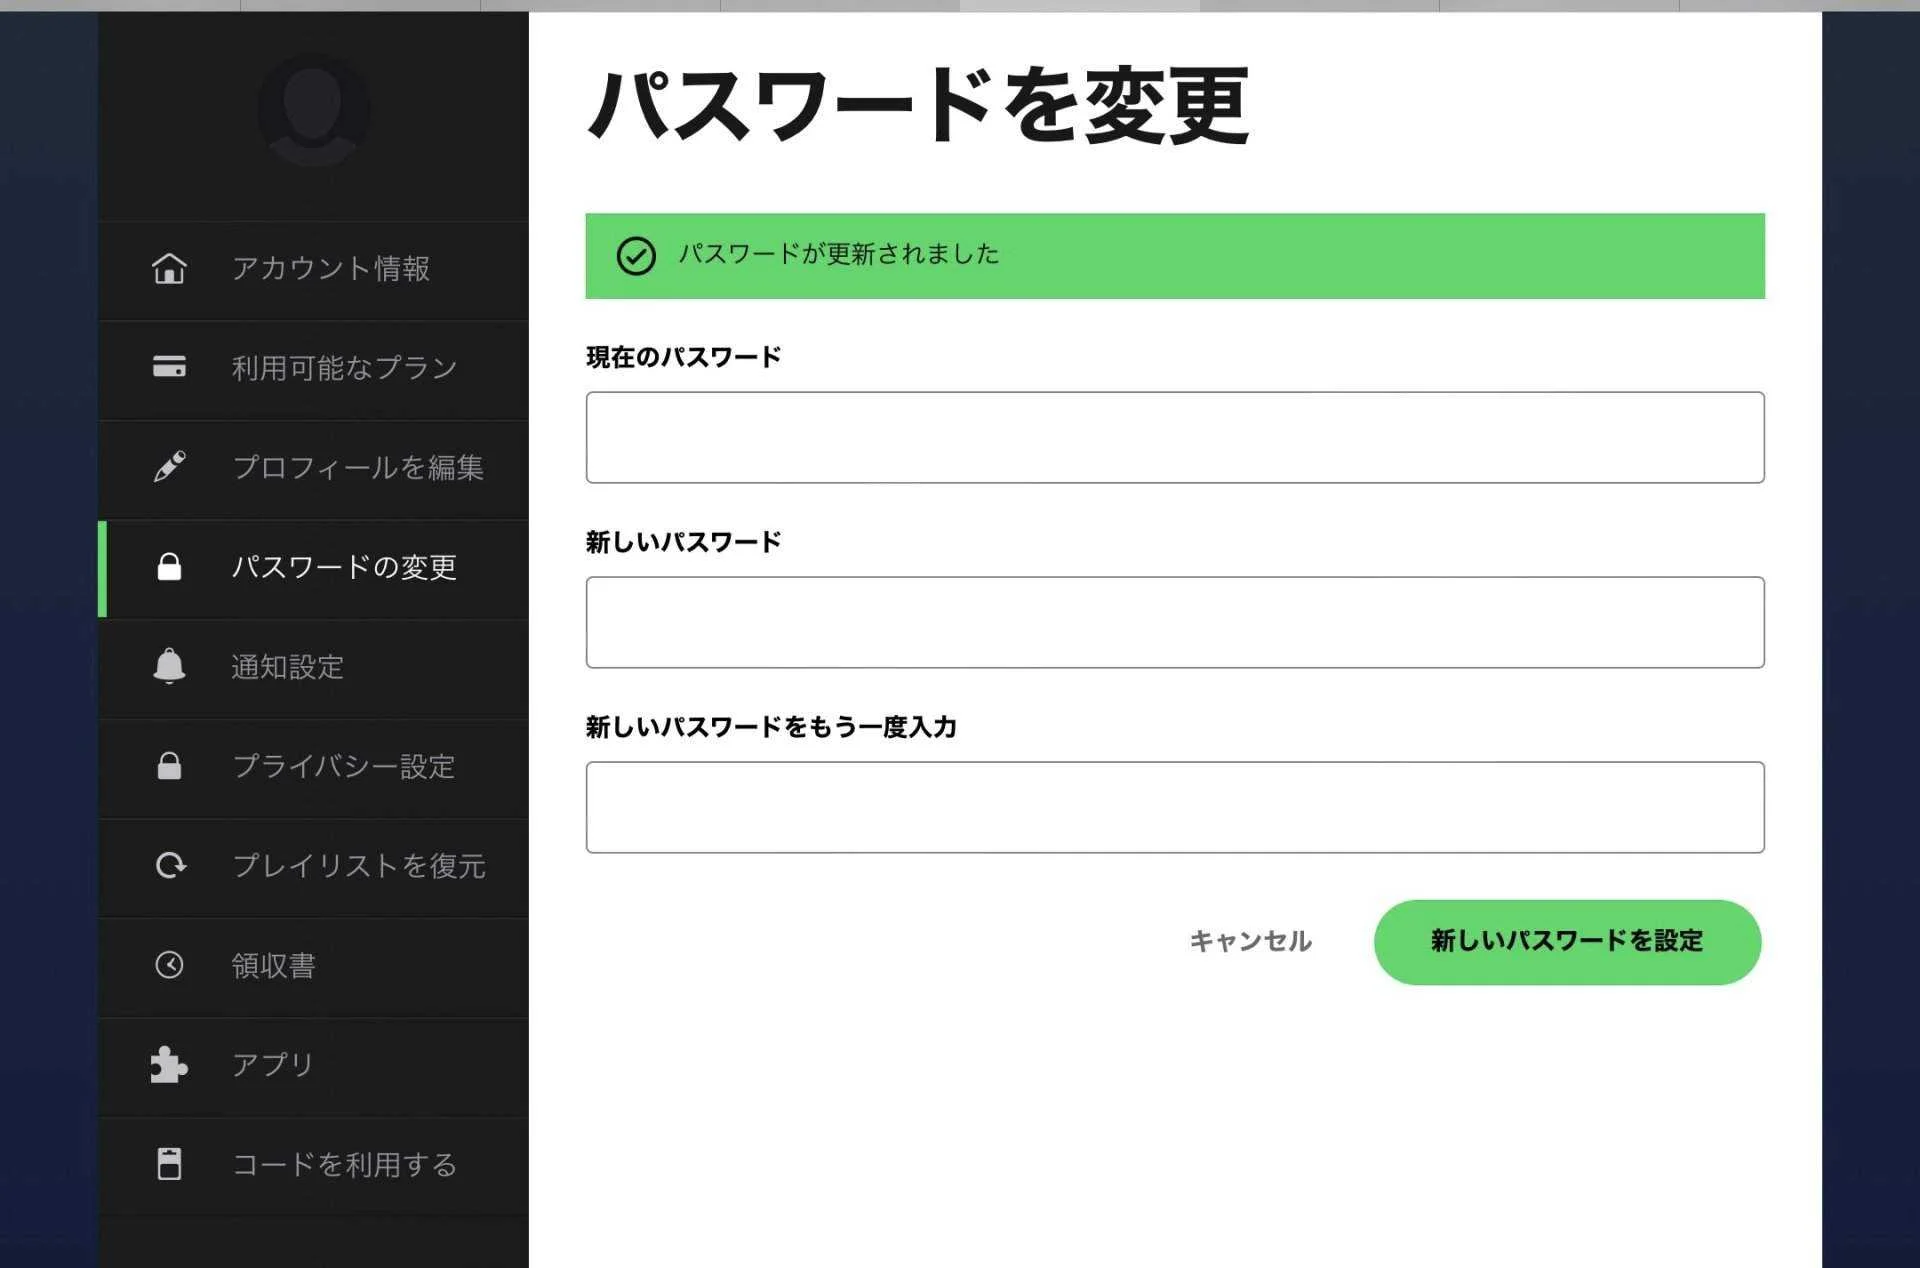The image size is (1920, 1268).
Task: Select パスワードの変更 in the sidebar
Action: (x=313, y=569)
